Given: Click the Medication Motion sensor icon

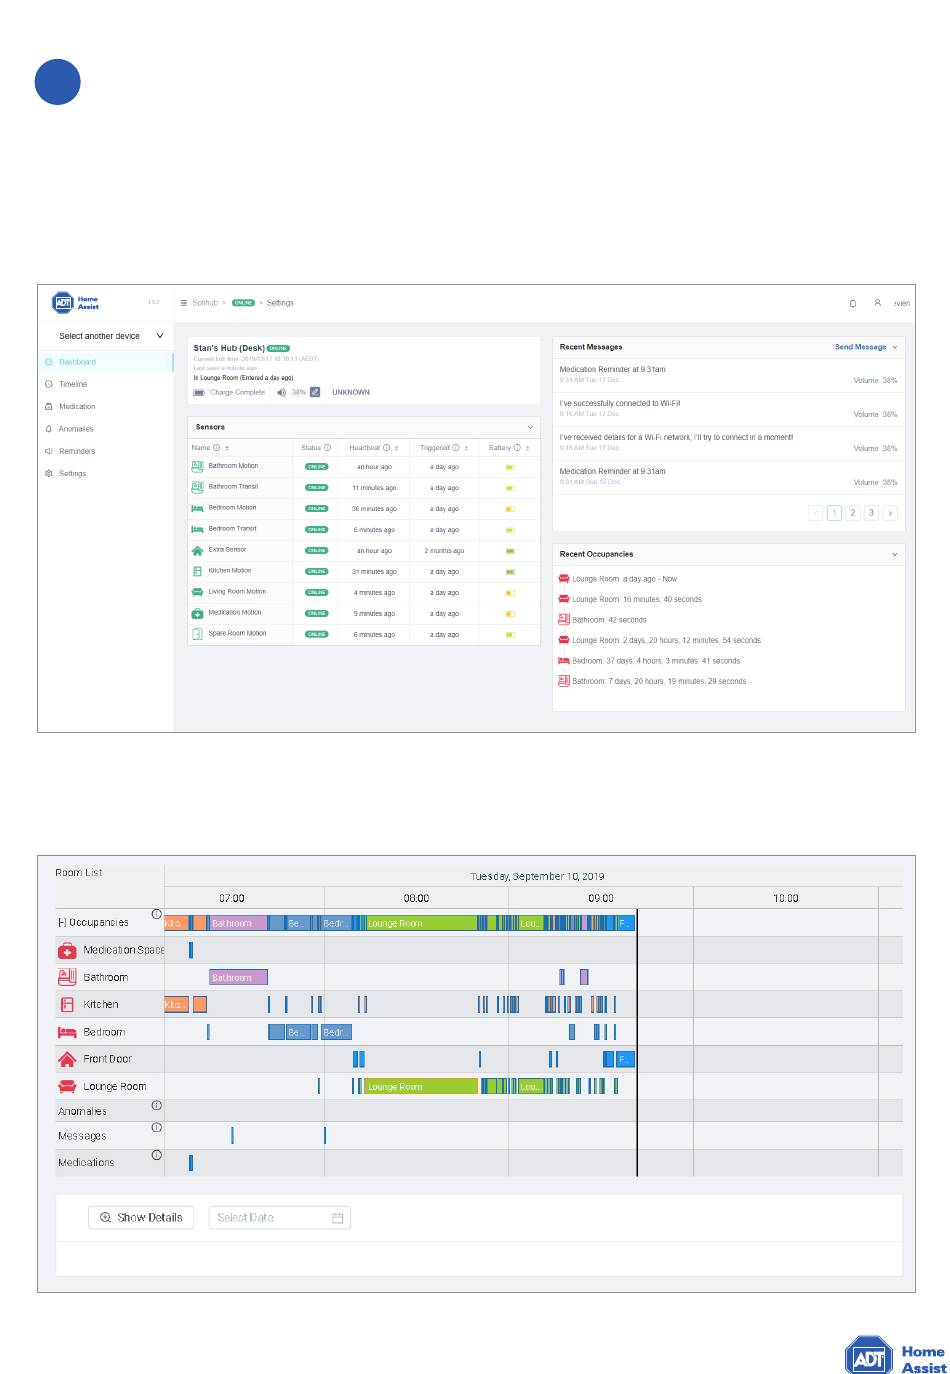Looking at the screenshot, I should (x=197, y=613).
